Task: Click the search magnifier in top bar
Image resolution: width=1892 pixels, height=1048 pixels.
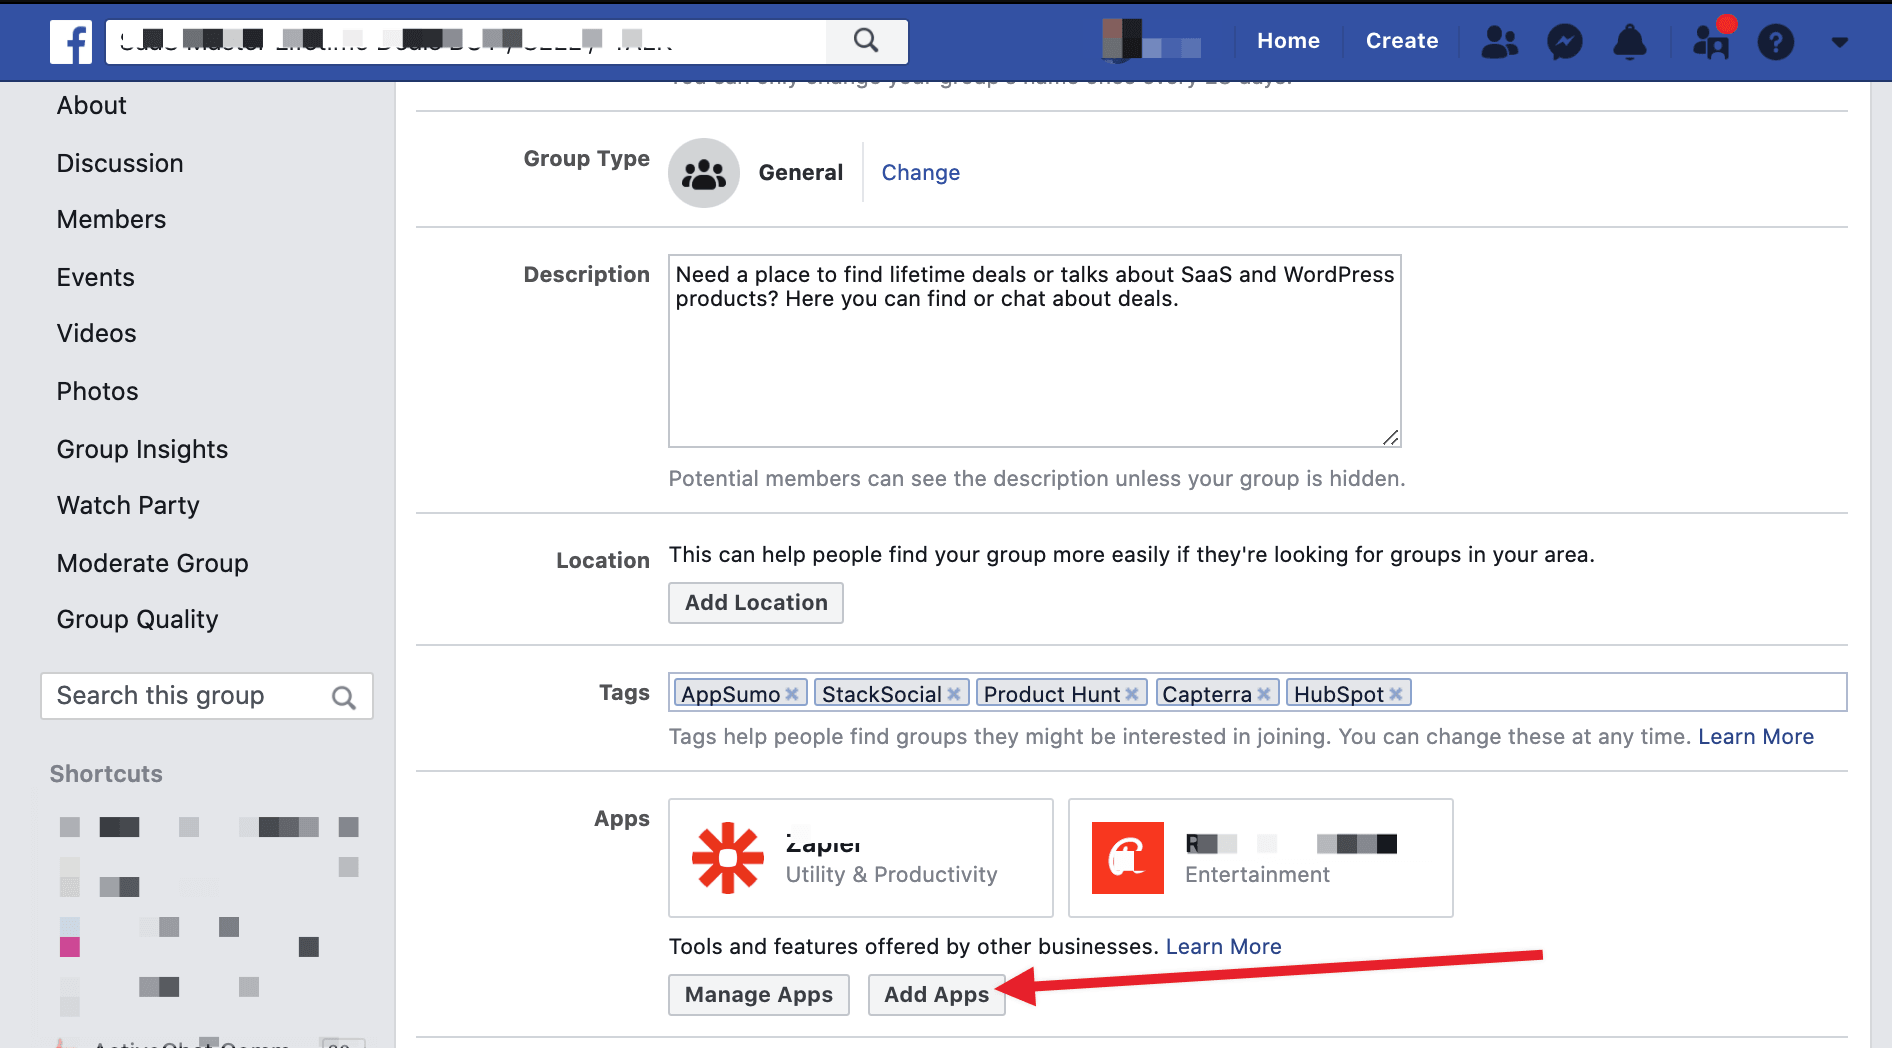Action: (x=866, y=41)
